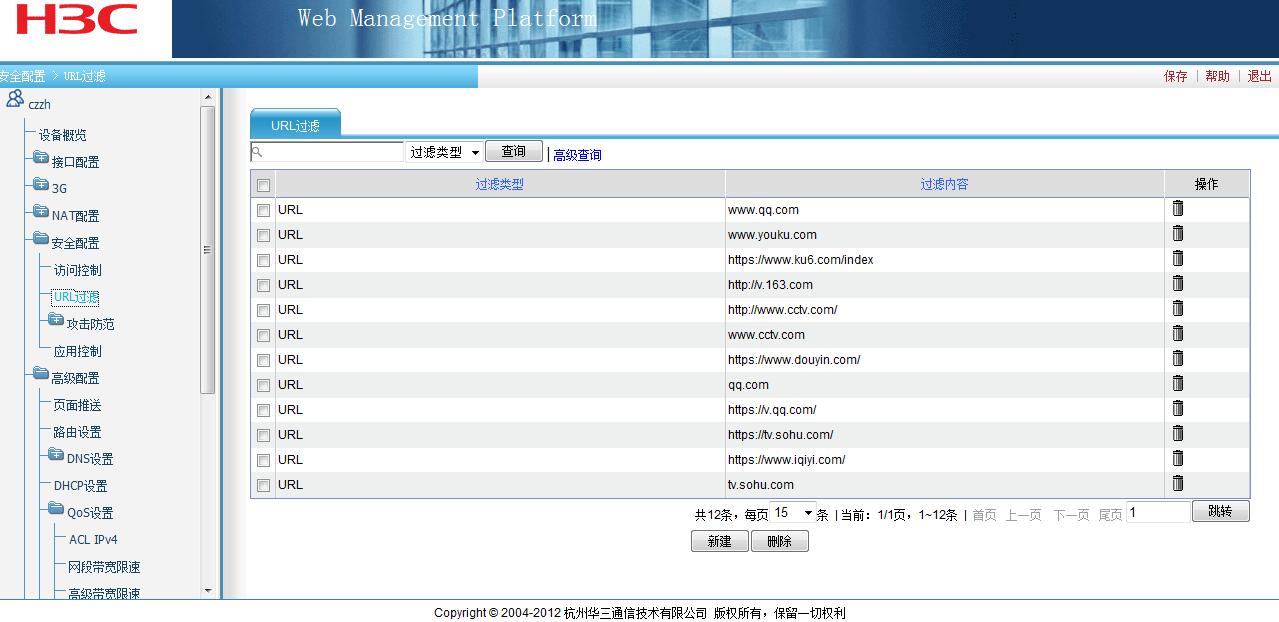The width and height of the screenshot is (1279, 622).
Task: Delete the www.qq.com filter via trash icon
Action: pyautogui.click(x=1178, y=208)
